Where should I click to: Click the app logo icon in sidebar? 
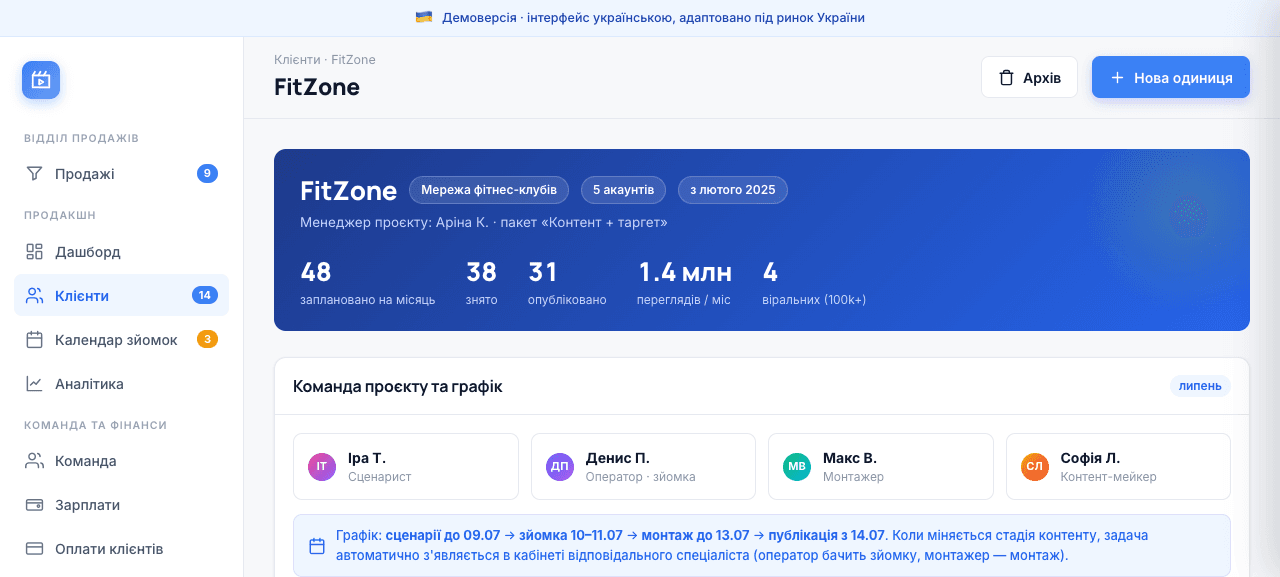[41, 80]
